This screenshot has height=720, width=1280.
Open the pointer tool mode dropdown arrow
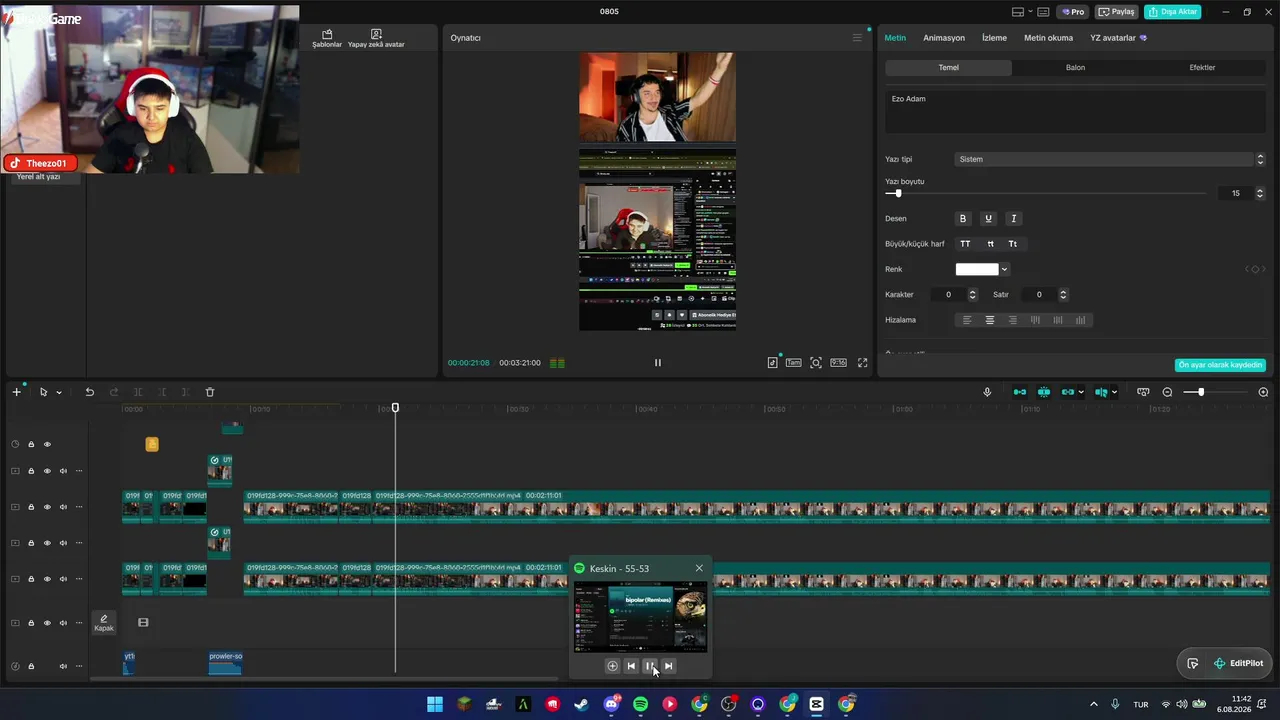[x=59, y=392]
